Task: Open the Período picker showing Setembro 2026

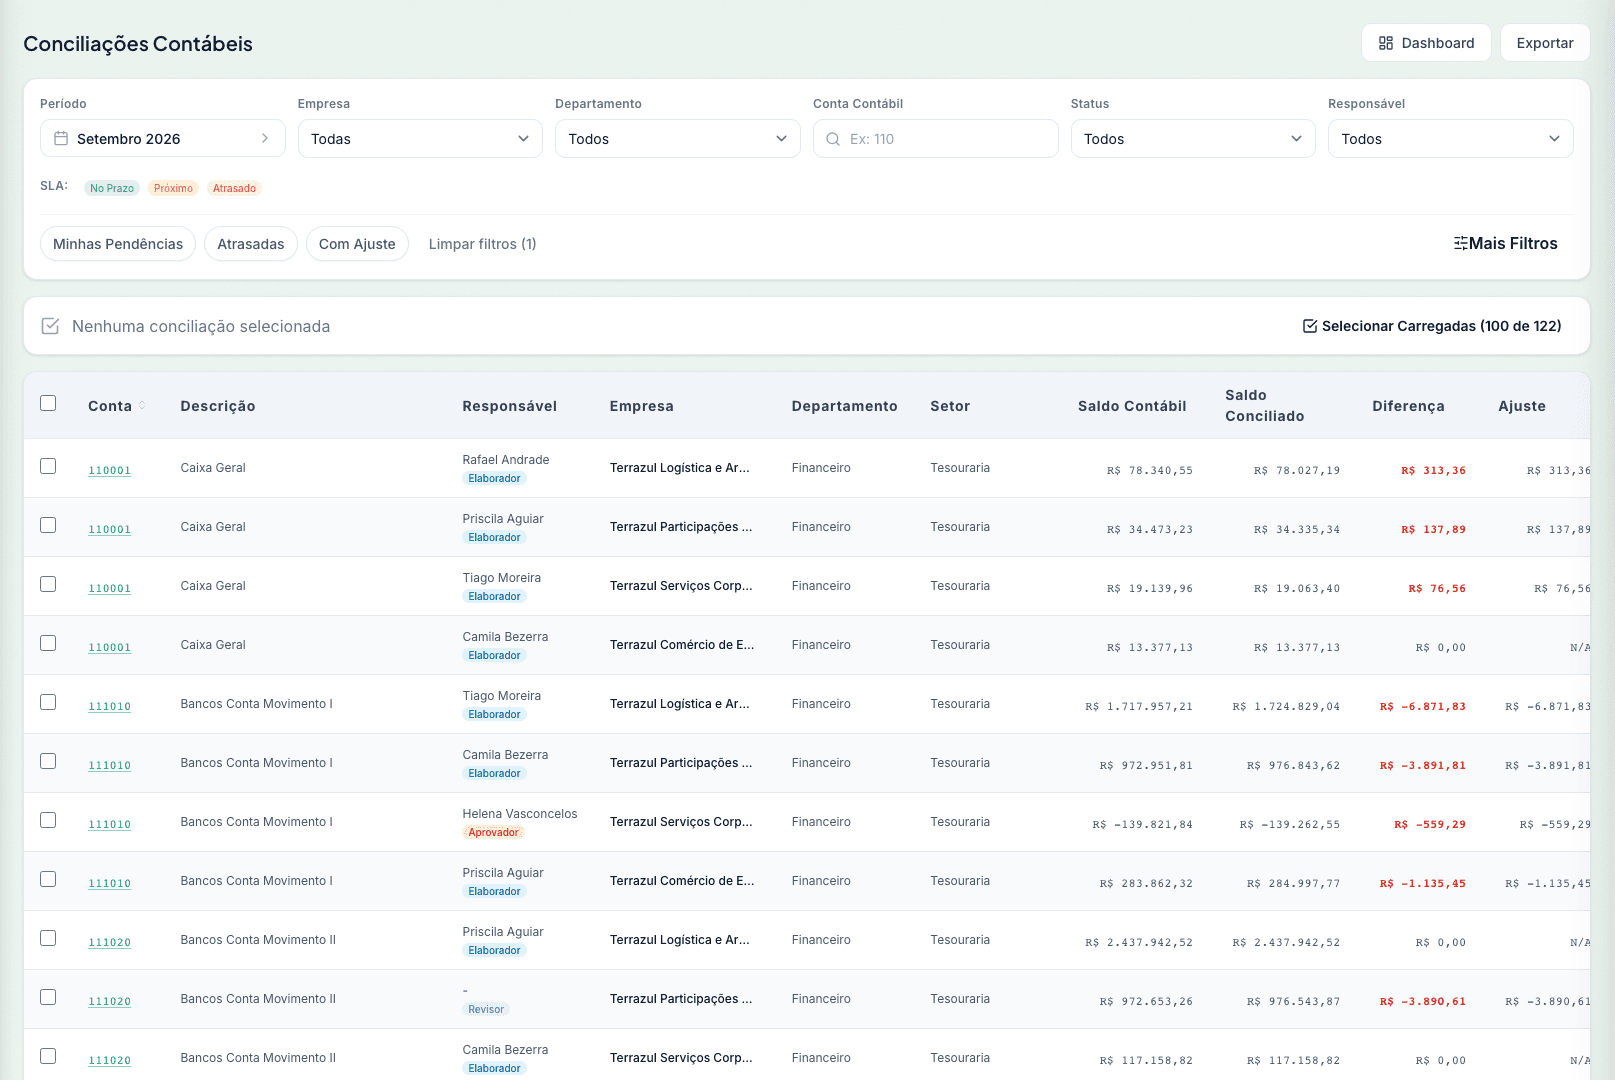Action: tap(163, 139)
